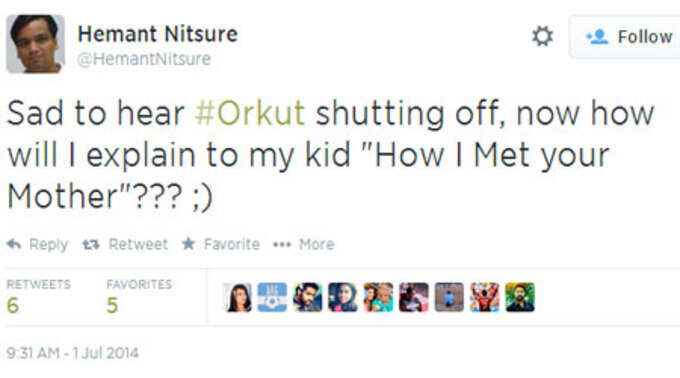Screen dimensions: 680x378
Task: Click the 9:31 AM - 1 Jul 2014 timestamp
Action: click(x=72, y=353)
